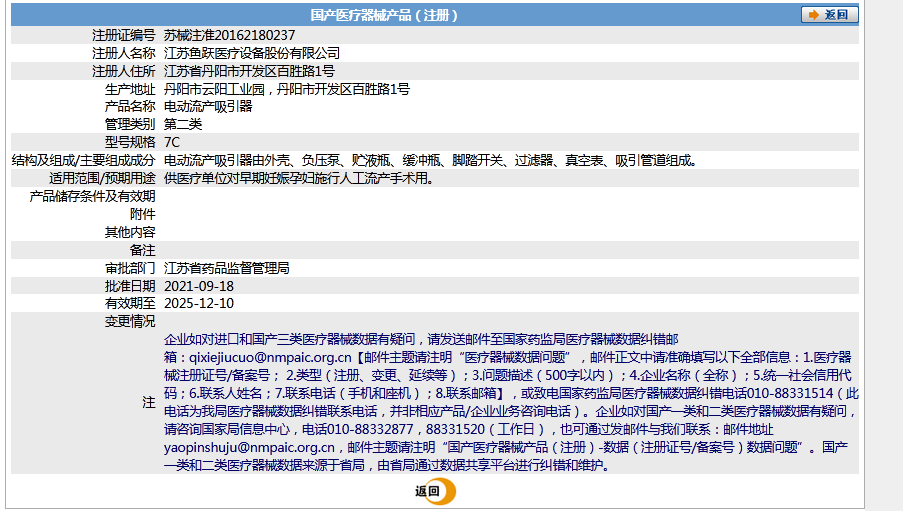Select the header title 国产医疗器械产品（注册）
Viewport: 903px width, 511px height.
pos(384,16)
